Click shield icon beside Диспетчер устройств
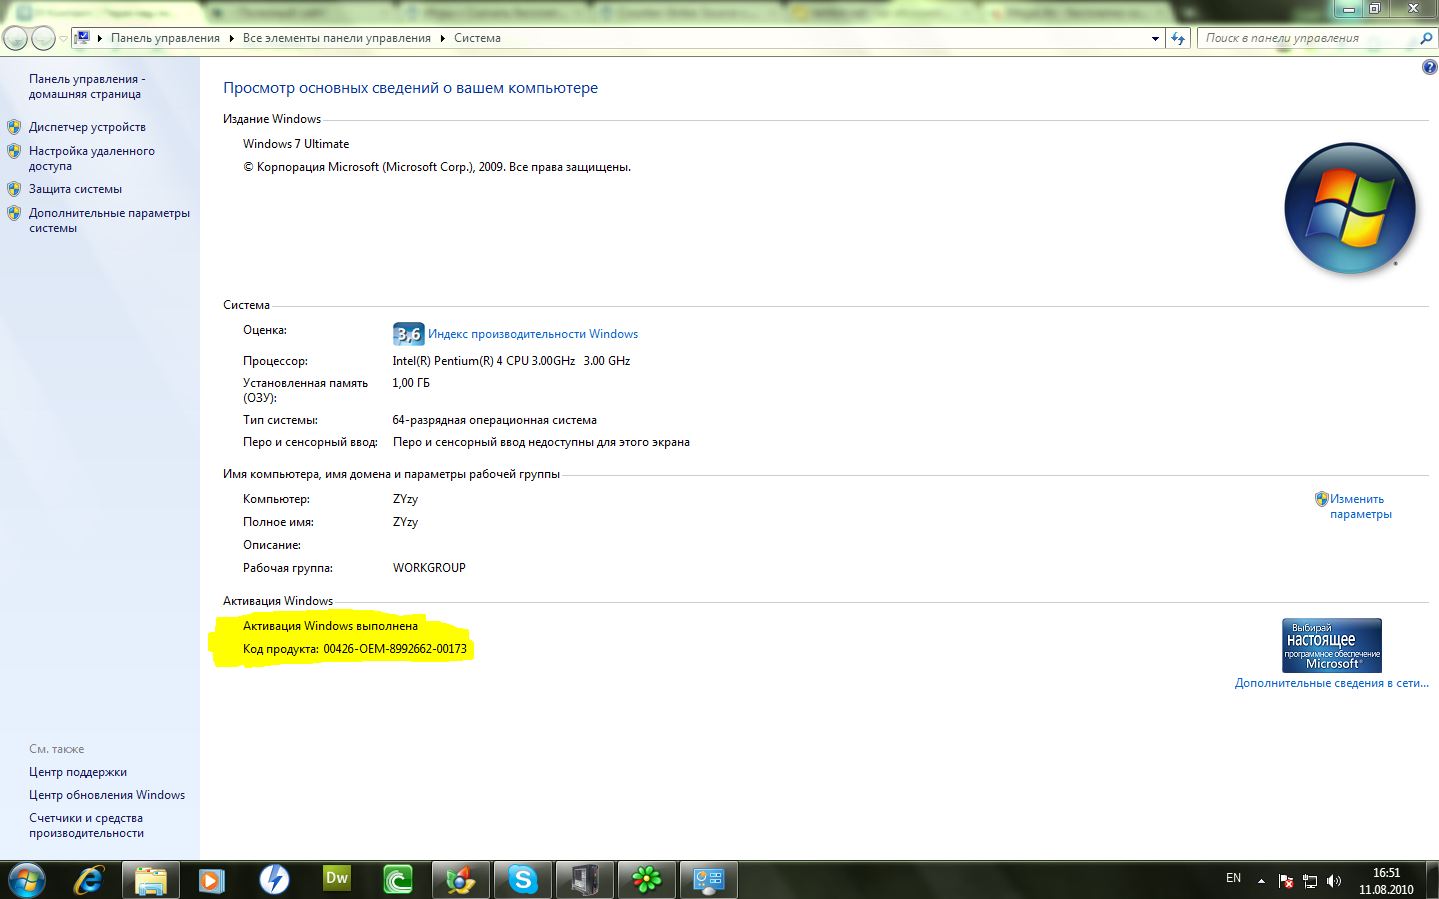 [14, 127]
